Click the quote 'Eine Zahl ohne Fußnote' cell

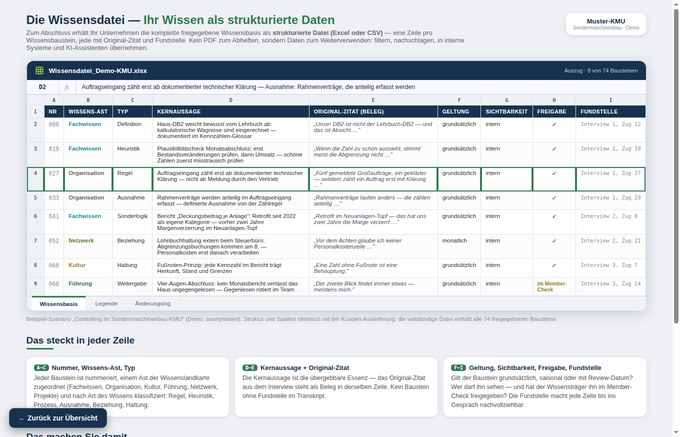click(x=373, y=268)
